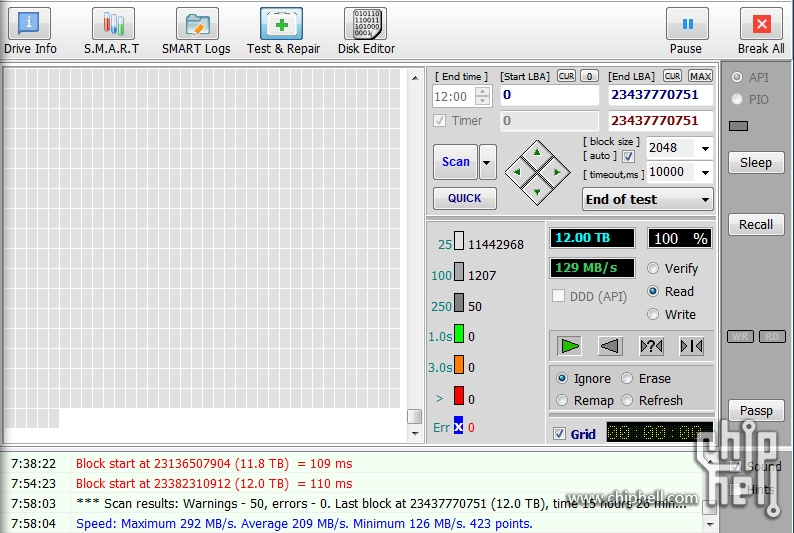Toggle the Timer checkbox
This screenshot has width=794, height=533.
pyautogui.click(x=440, y=120)
